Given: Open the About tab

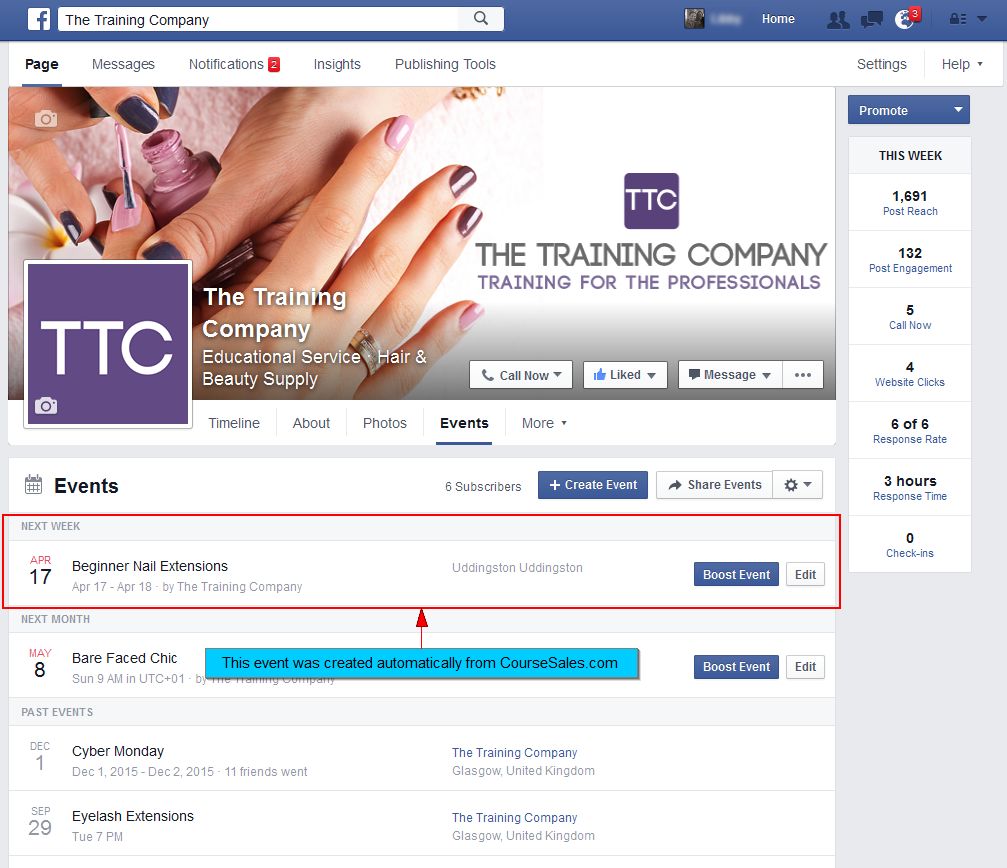Looking at the screenshot, I should pyautogui.click(x=311, y=423).
